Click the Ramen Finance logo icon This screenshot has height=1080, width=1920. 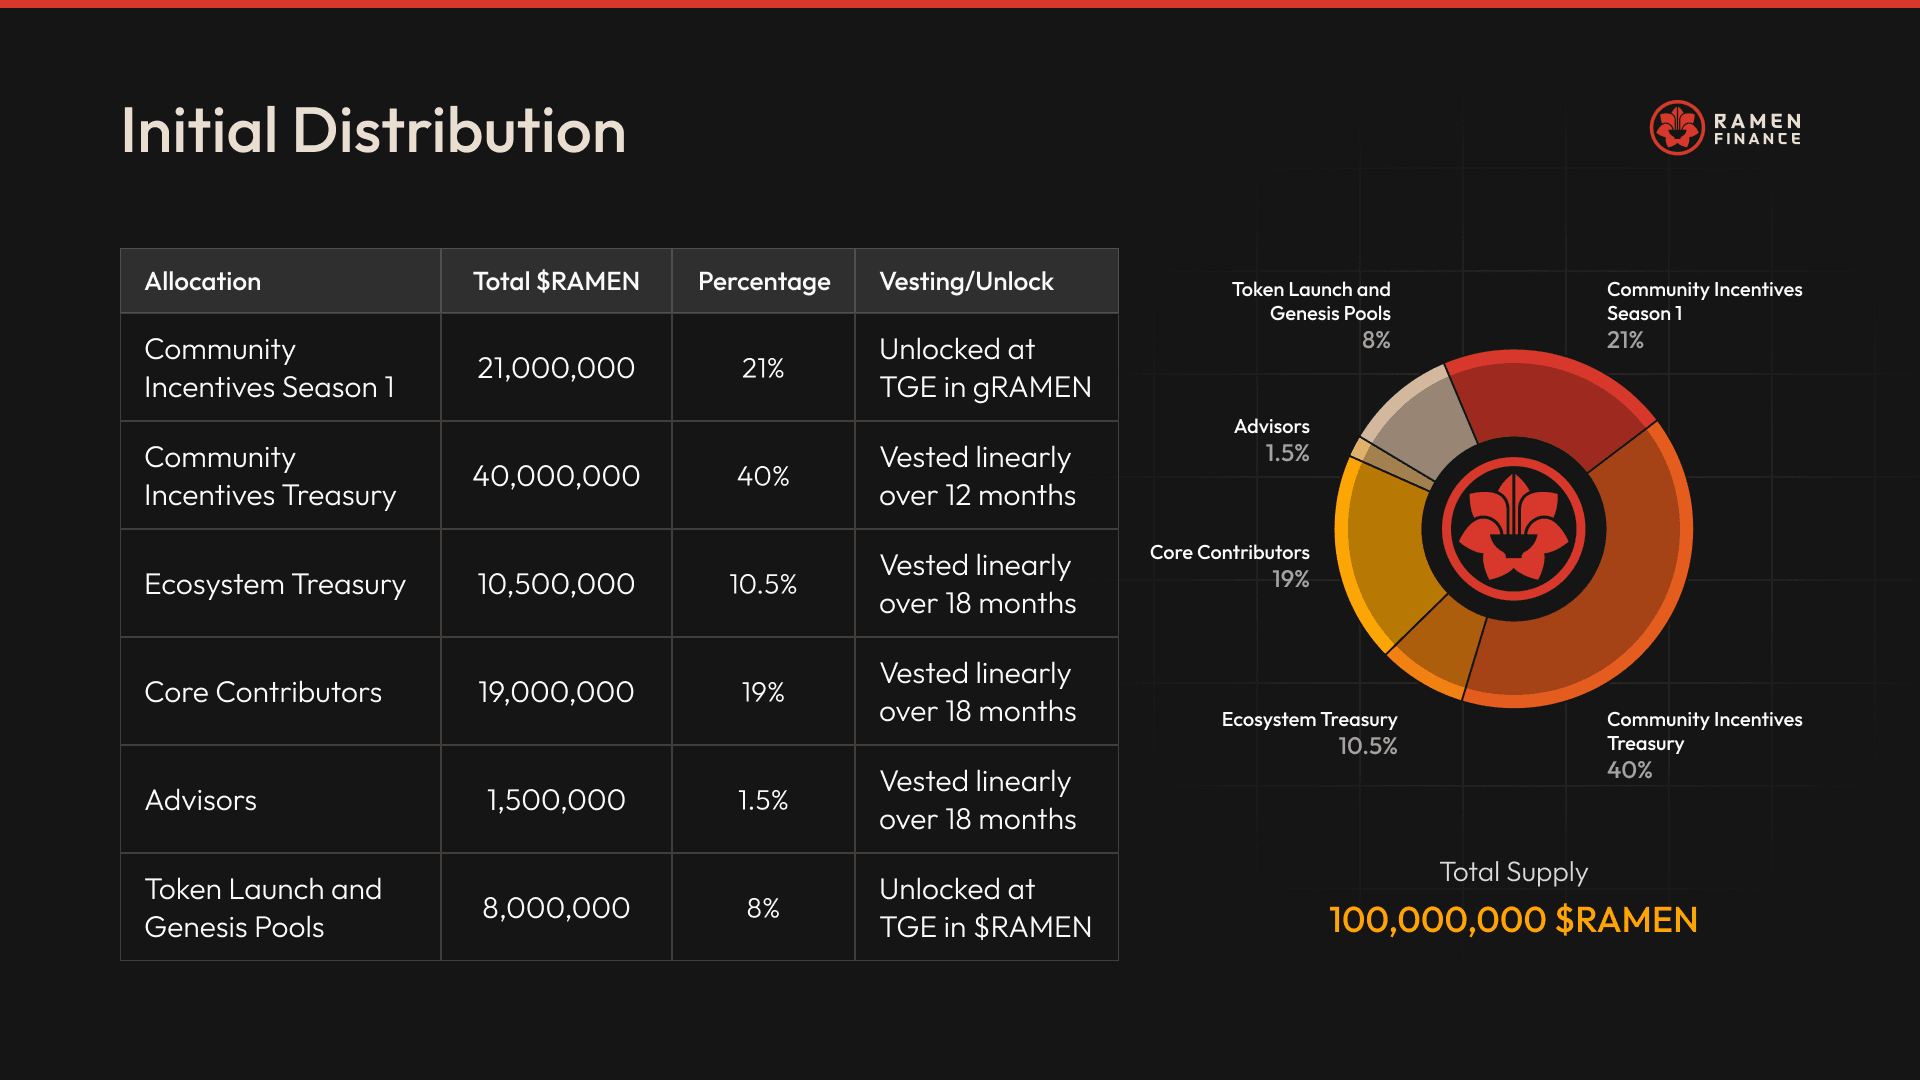click(x=1676, y=128)
